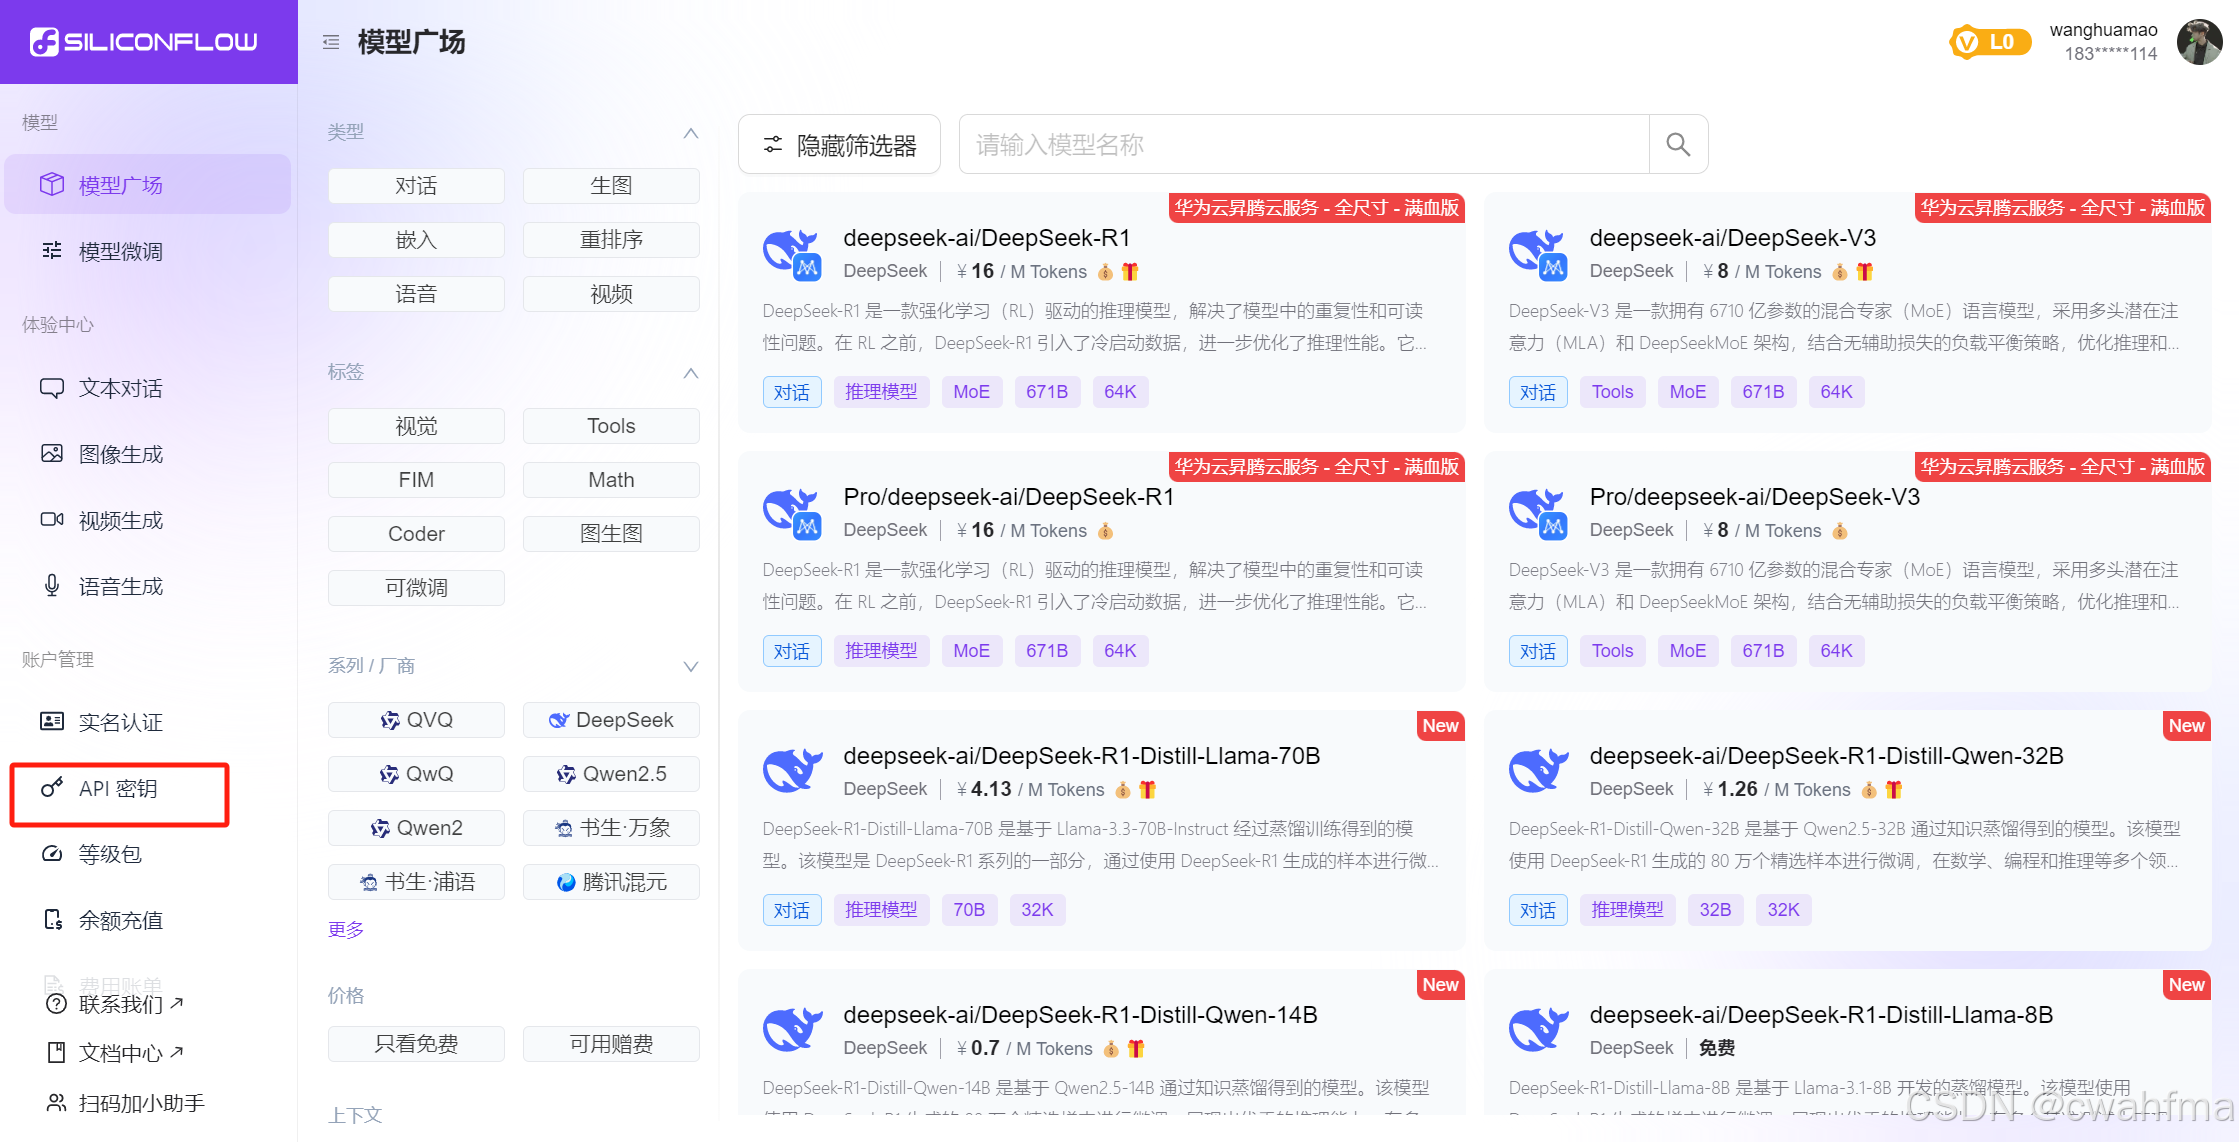Open 余额充值 via recharge icon

[52, 920]
